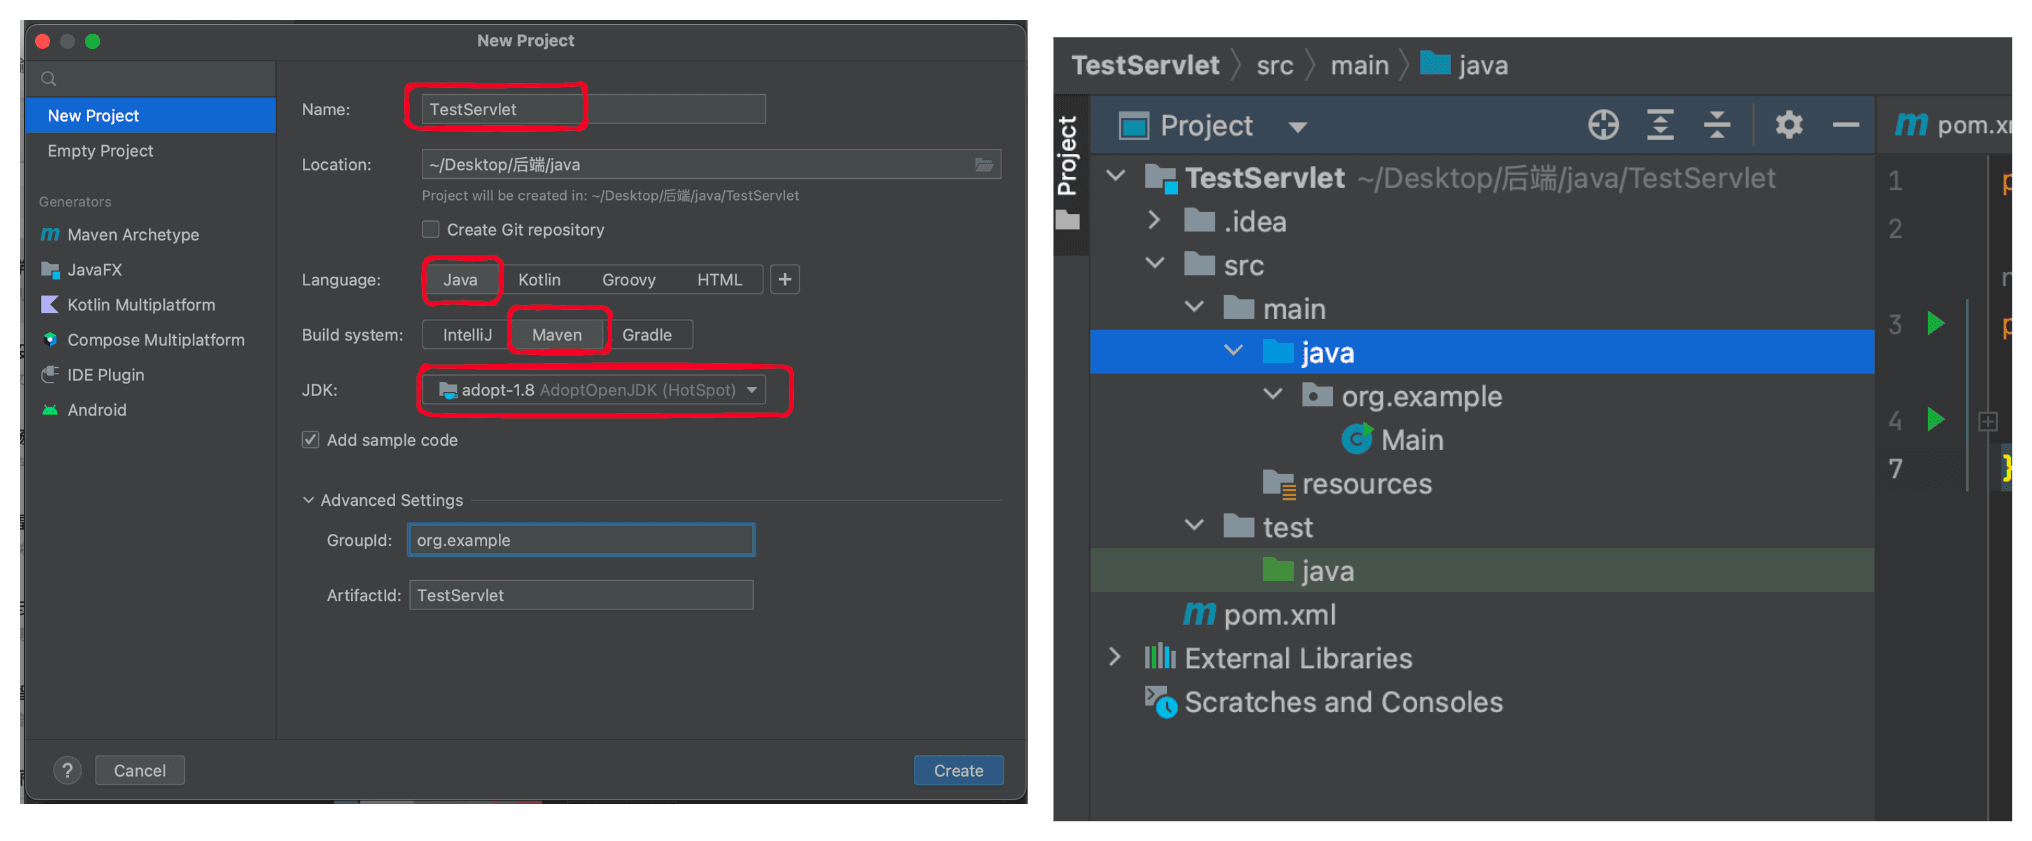Open Project view dropdown arrow
This screenshot has height=841, width=2032.
pyautogui.click(x=1298, y=127)
